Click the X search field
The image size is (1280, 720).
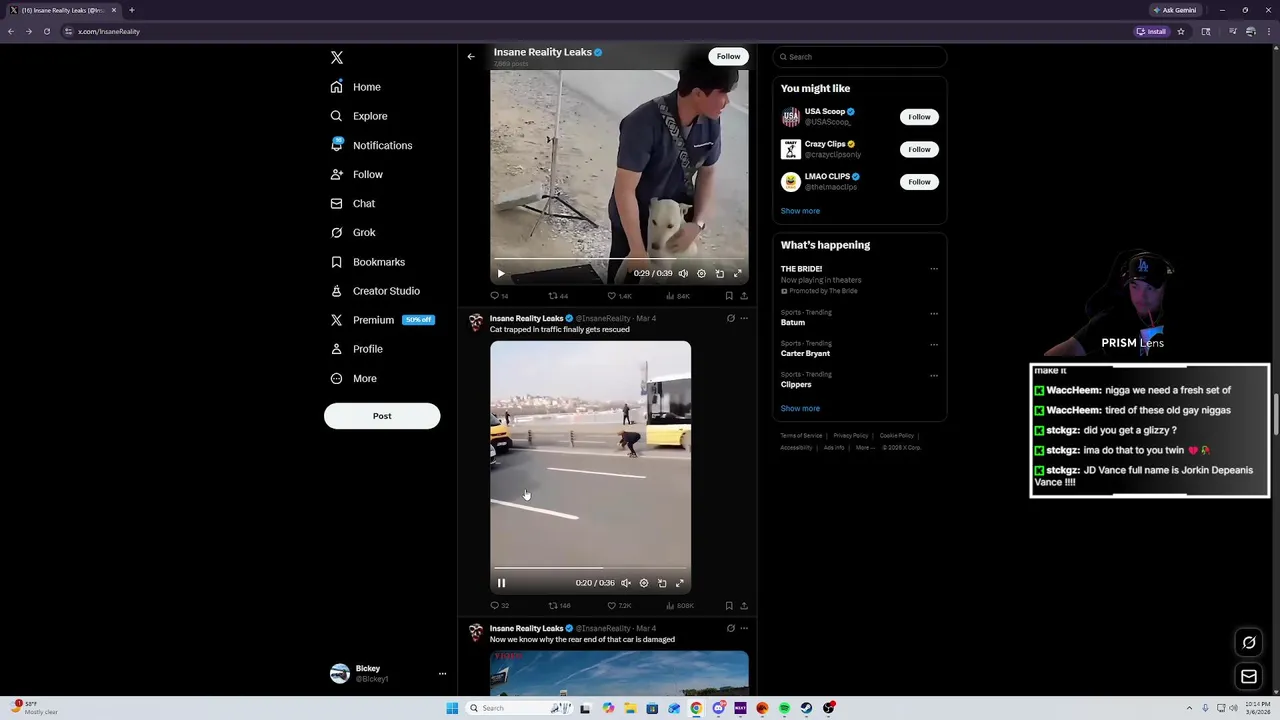tap(859, 57)
